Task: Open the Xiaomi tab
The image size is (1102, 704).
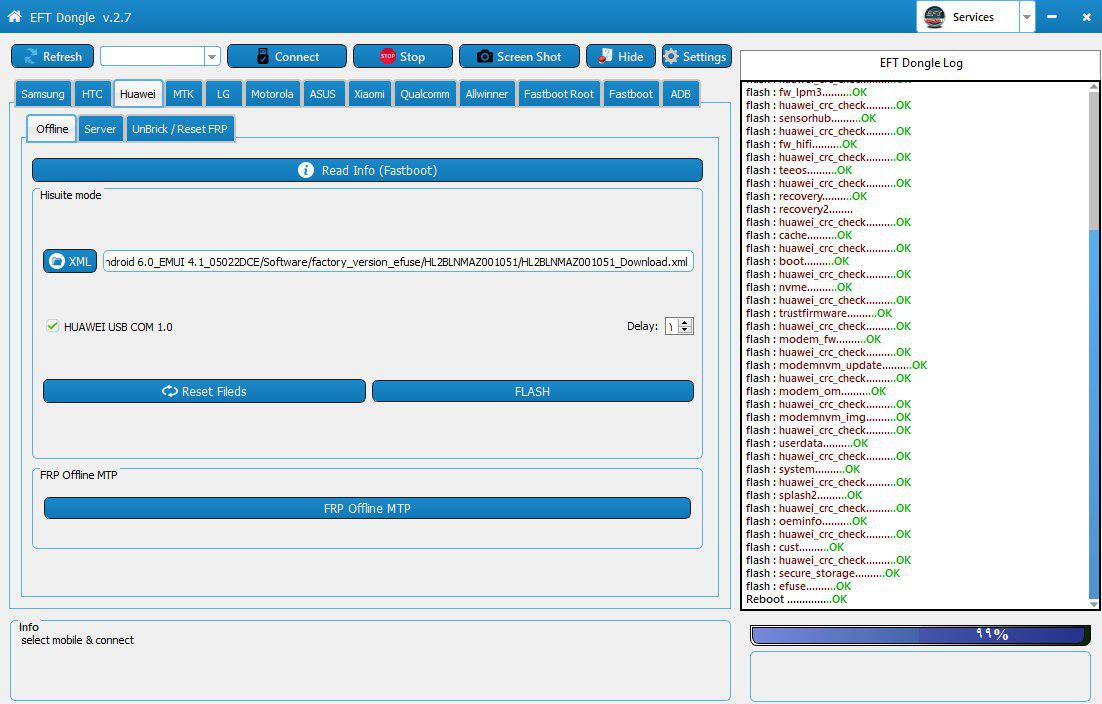Action: 369,94
